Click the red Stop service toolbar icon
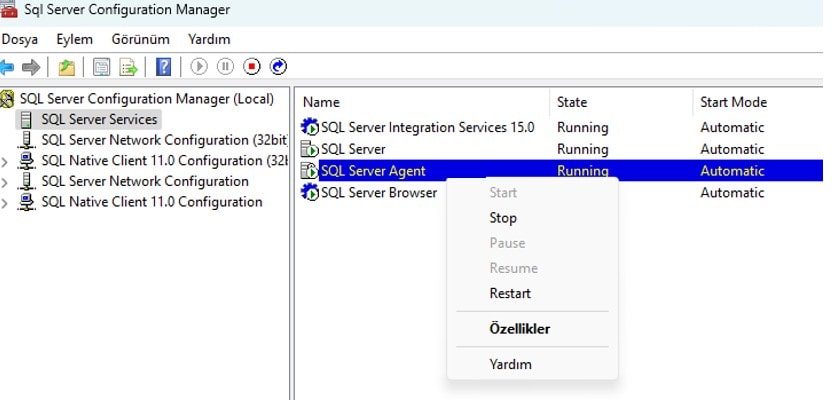The height and width of the screenshot is (414, 837). 252,67
